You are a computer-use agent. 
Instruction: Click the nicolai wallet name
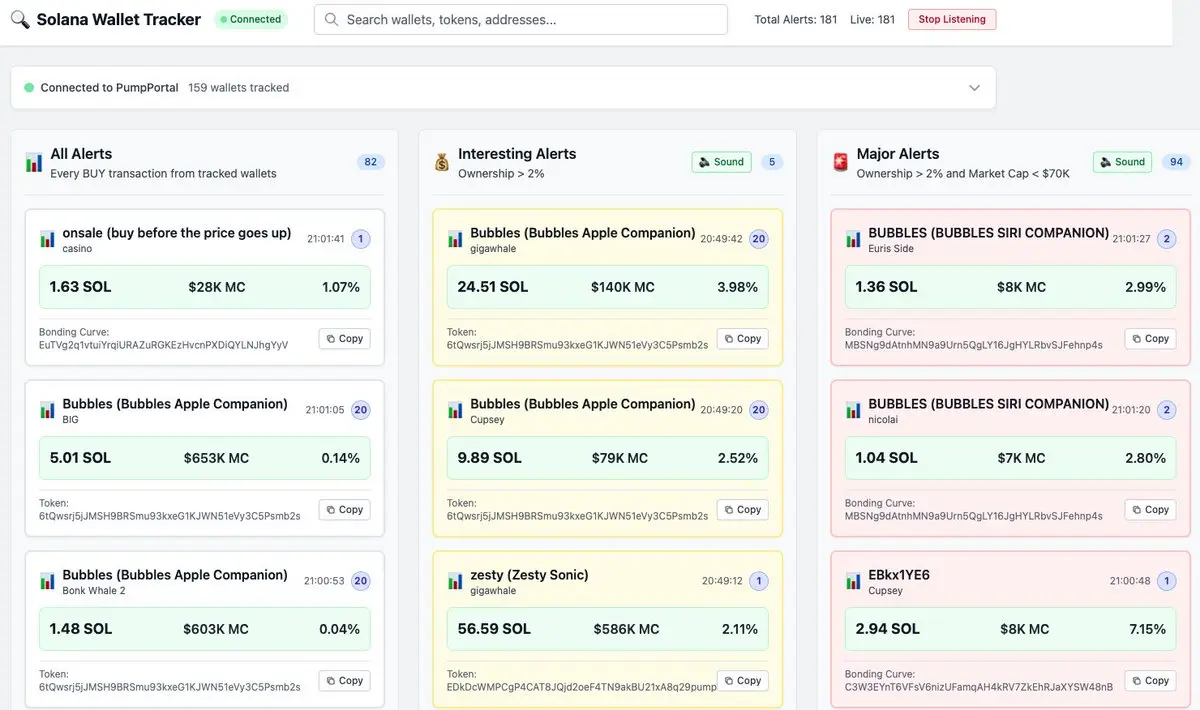883,420
